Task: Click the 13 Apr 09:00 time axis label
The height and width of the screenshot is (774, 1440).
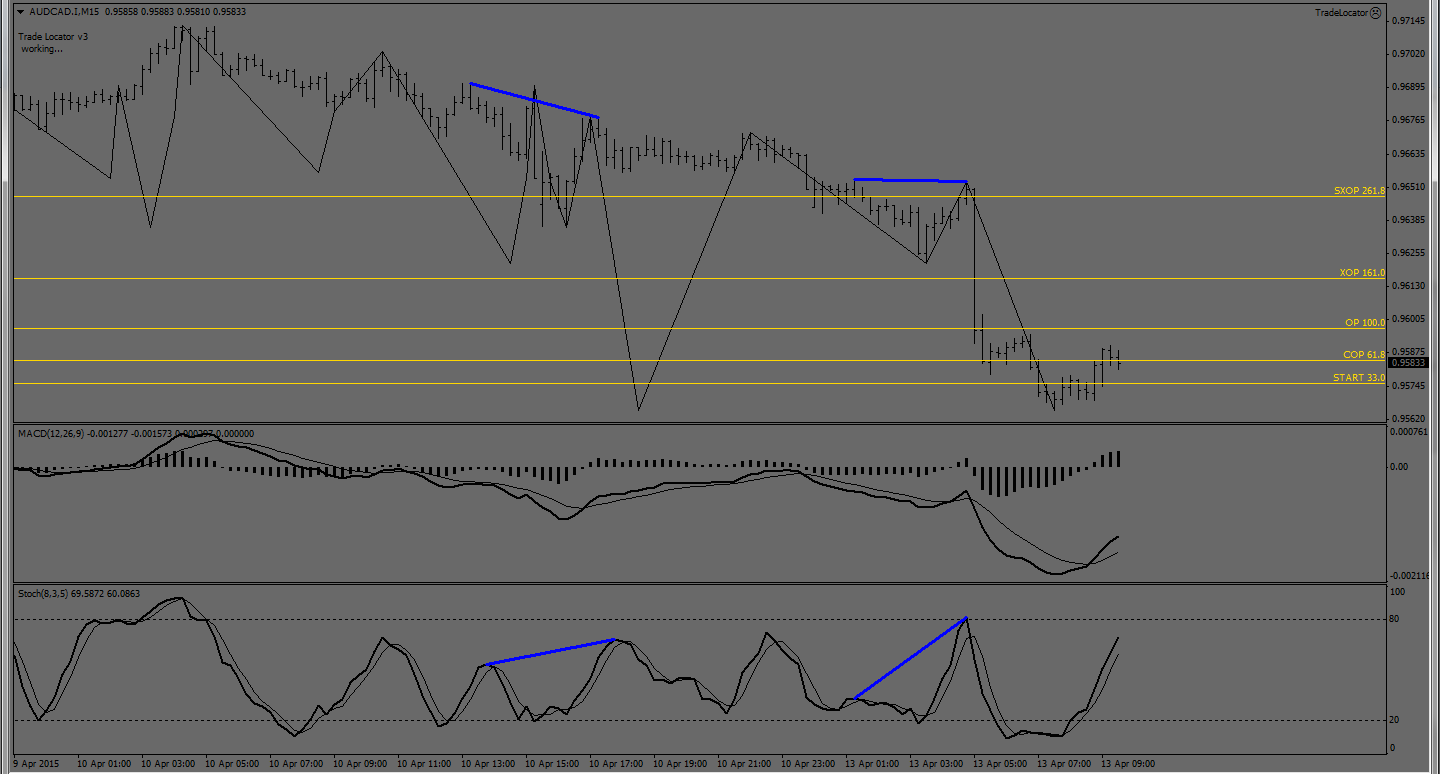Action: click(1127, 763)
